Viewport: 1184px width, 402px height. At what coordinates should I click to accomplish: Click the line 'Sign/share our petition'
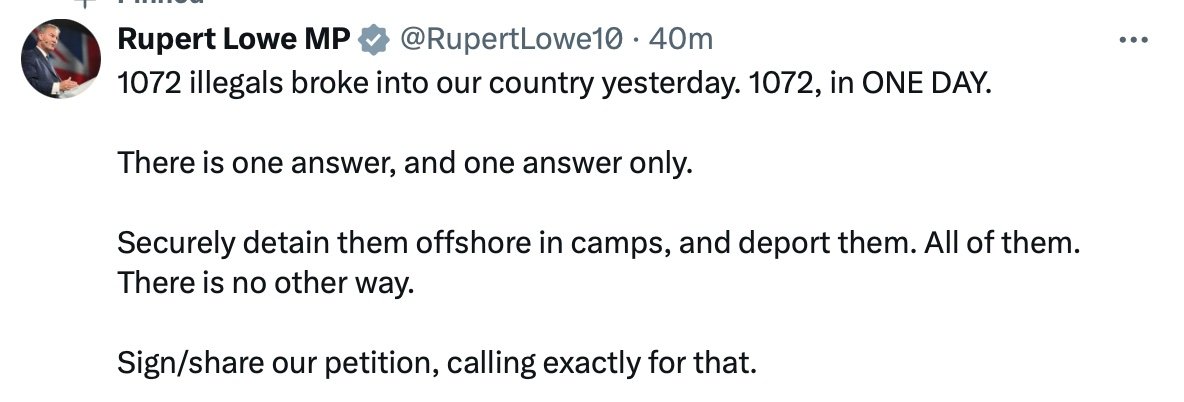(436, 363)
